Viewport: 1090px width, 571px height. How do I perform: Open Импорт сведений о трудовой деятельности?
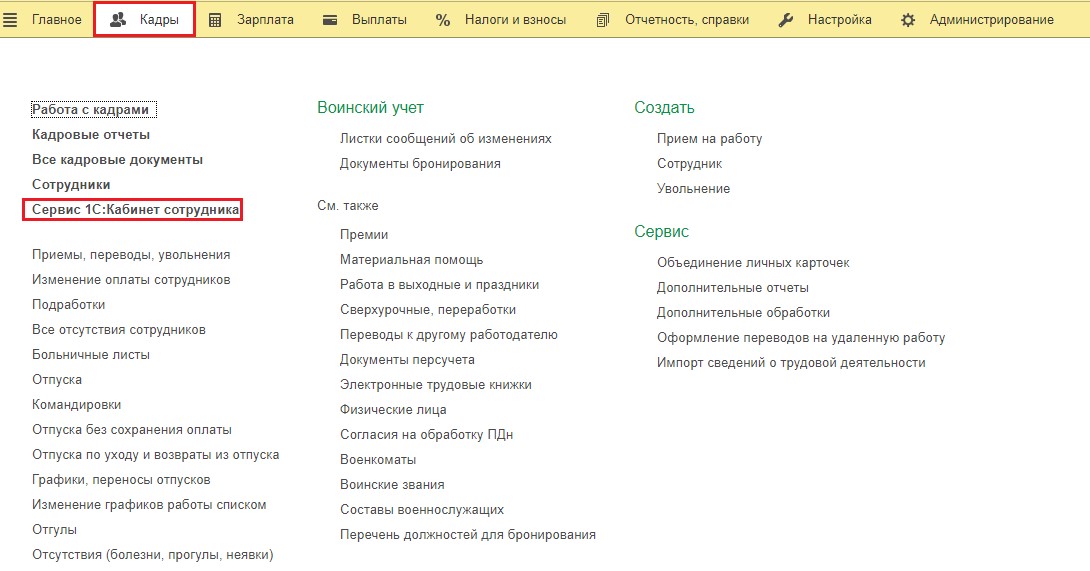click(791, 363)
